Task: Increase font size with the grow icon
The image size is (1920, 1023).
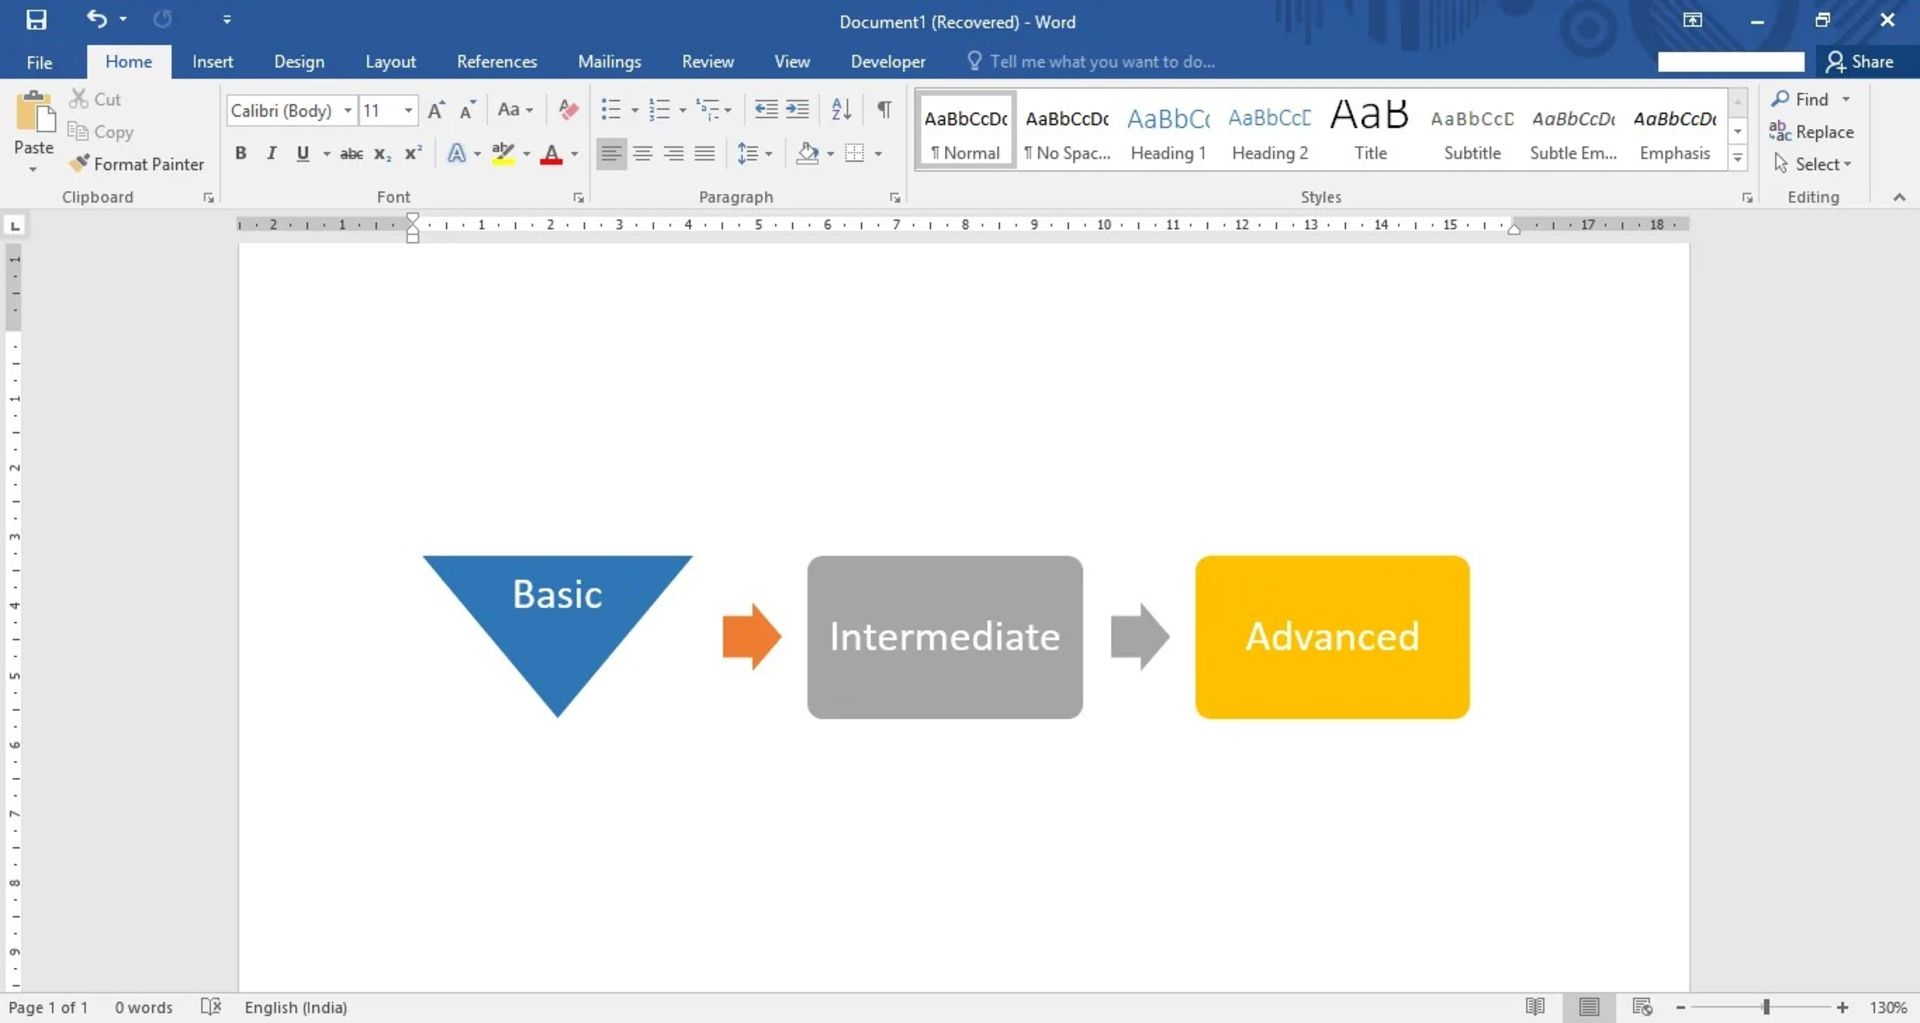Action: [x=436, y=110]
